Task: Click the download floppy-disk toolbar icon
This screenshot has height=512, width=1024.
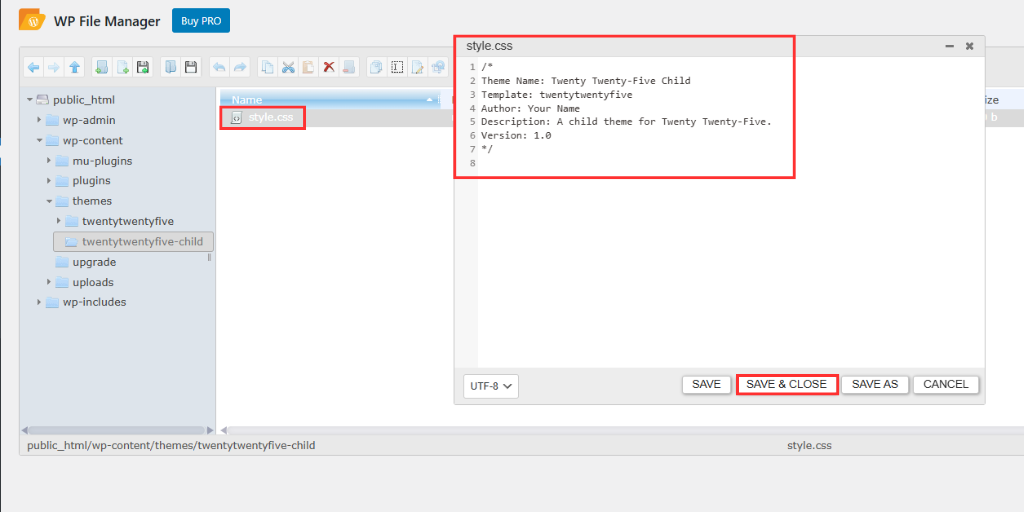Action: click(x=191, y=67)
